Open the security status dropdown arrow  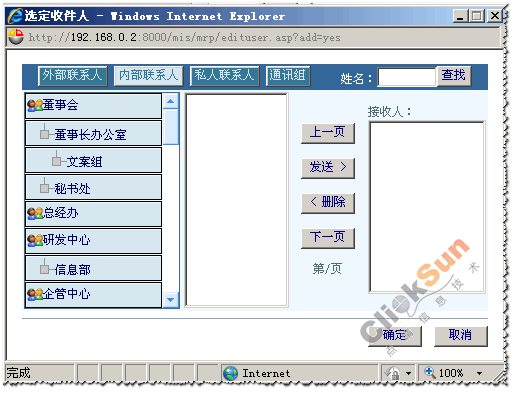(x=408, y=373)
